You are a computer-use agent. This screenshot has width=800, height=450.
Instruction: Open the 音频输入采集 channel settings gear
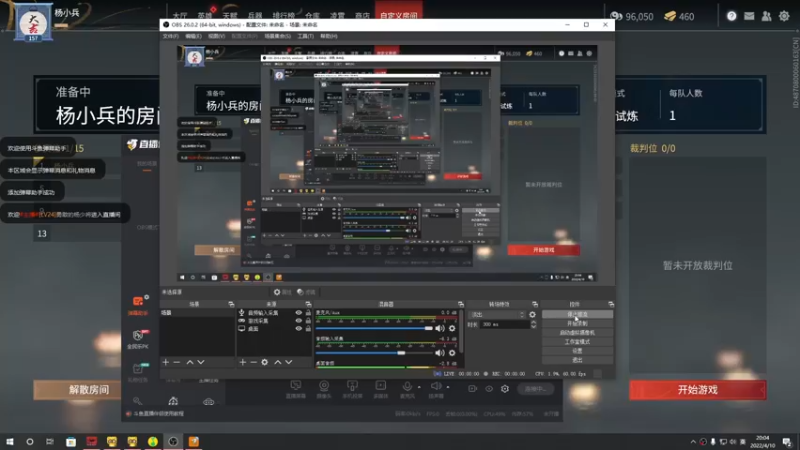[x=452, y=353]
